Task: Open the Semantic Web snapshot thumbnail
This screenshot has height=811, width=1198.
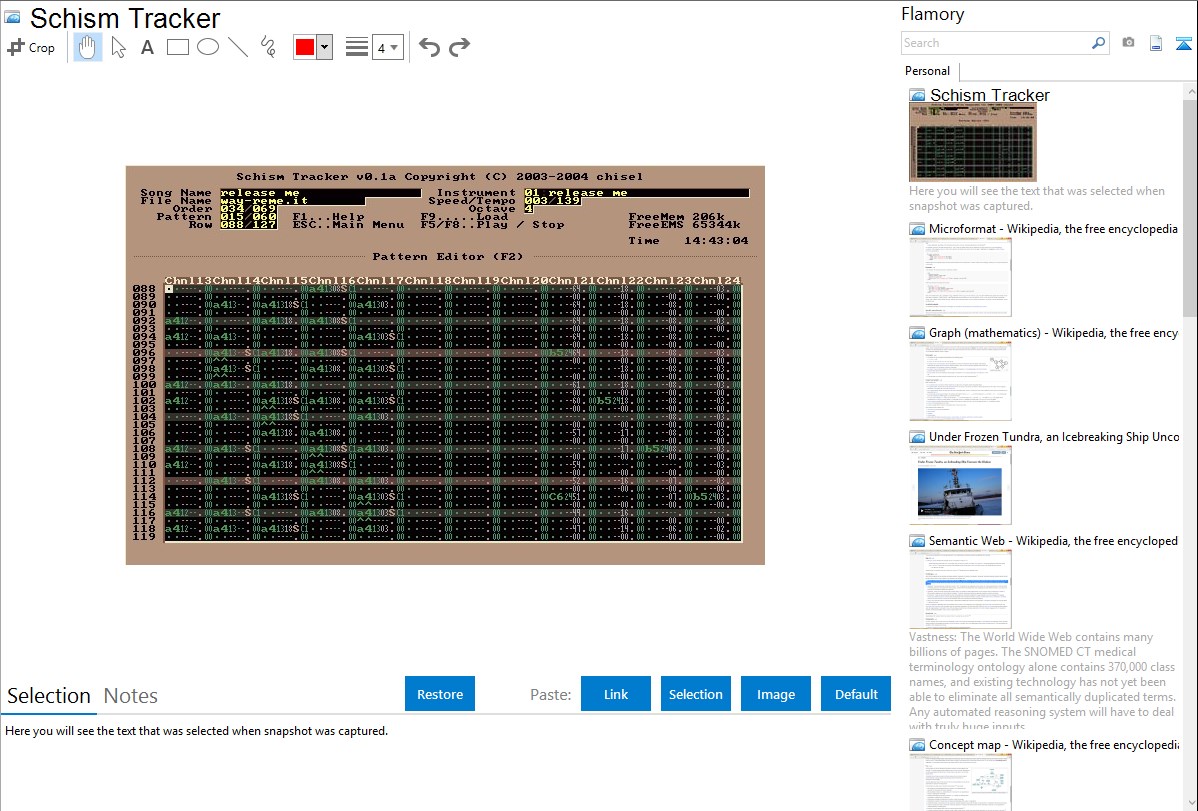Action: click(x=960, y=589)
